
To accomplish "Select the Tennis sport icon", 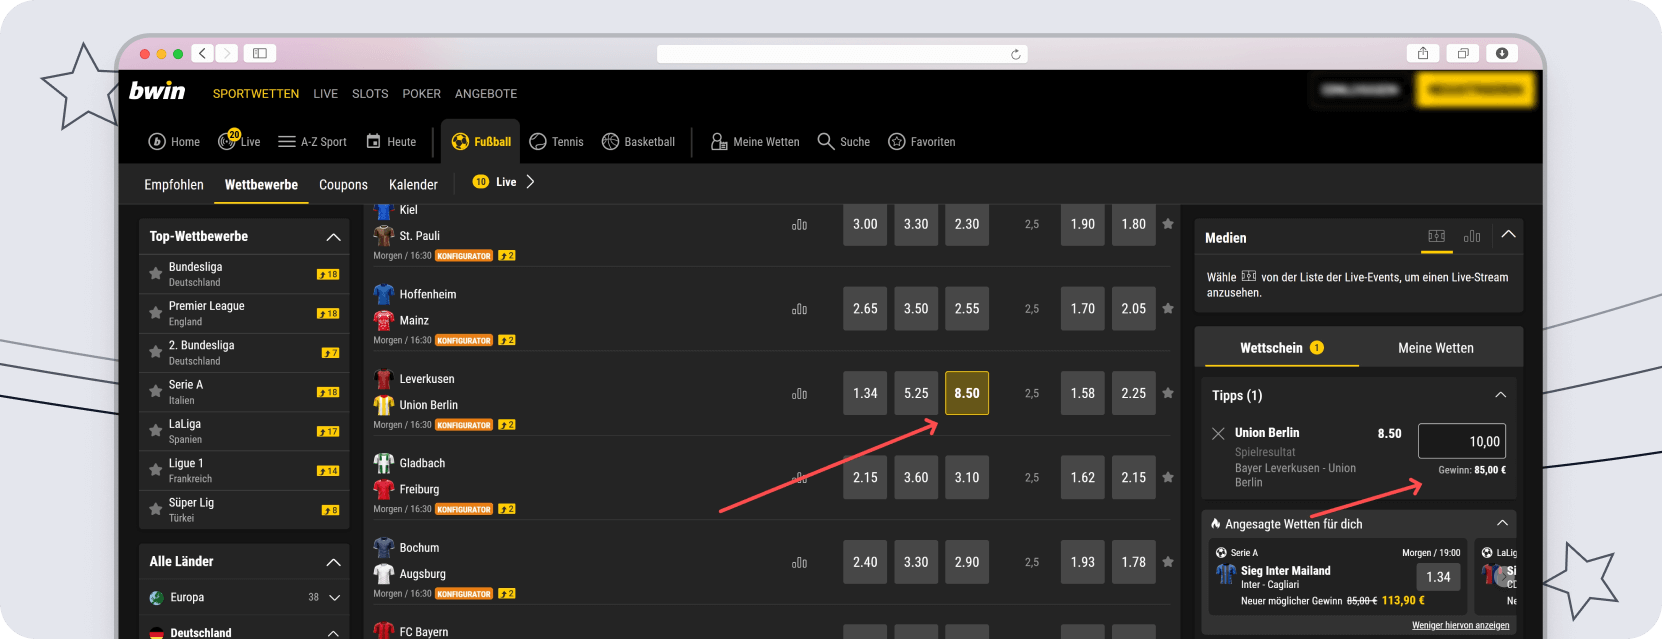I will [x=538, y=142].
